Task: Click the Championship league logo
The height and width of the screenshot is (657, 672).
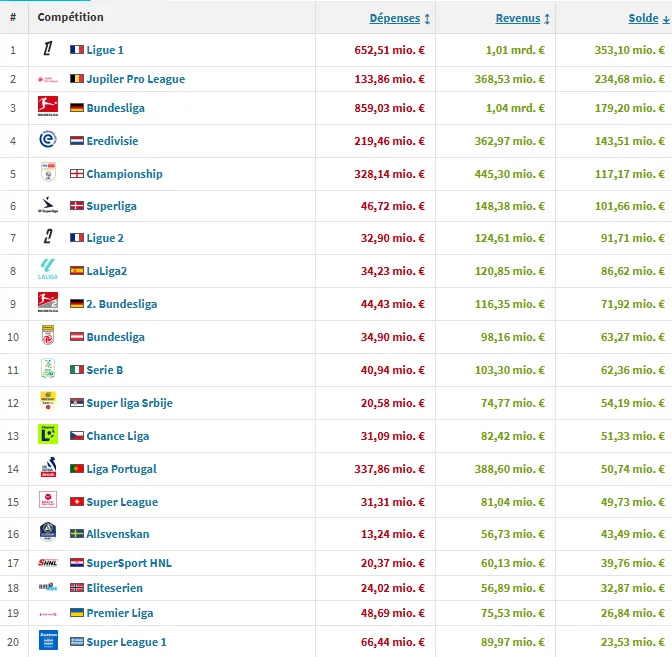Action: pyautogui.click(x=47, y=173)
